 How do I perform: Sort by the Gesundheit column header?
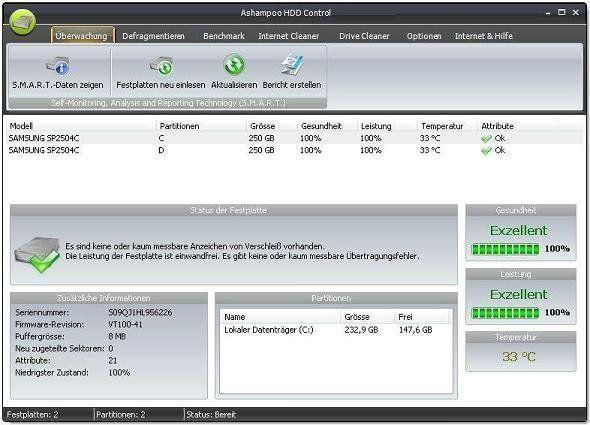click(x=327, y=126)
